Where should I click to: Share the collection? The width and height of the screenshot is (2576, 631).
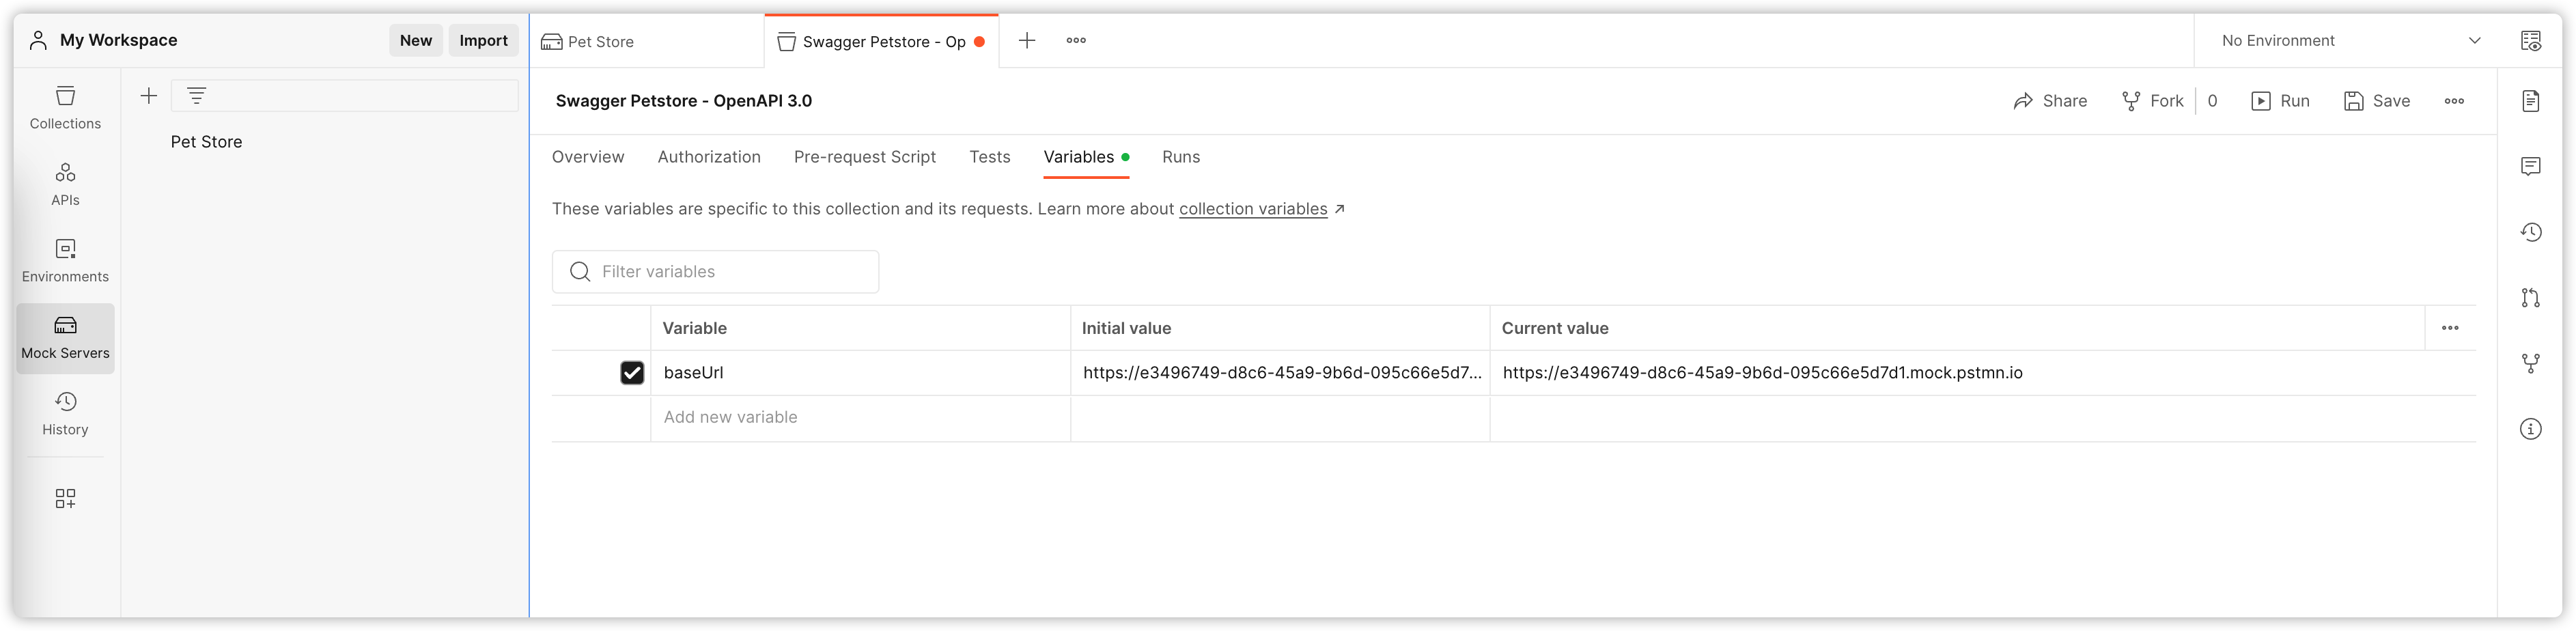(2050, 101)
